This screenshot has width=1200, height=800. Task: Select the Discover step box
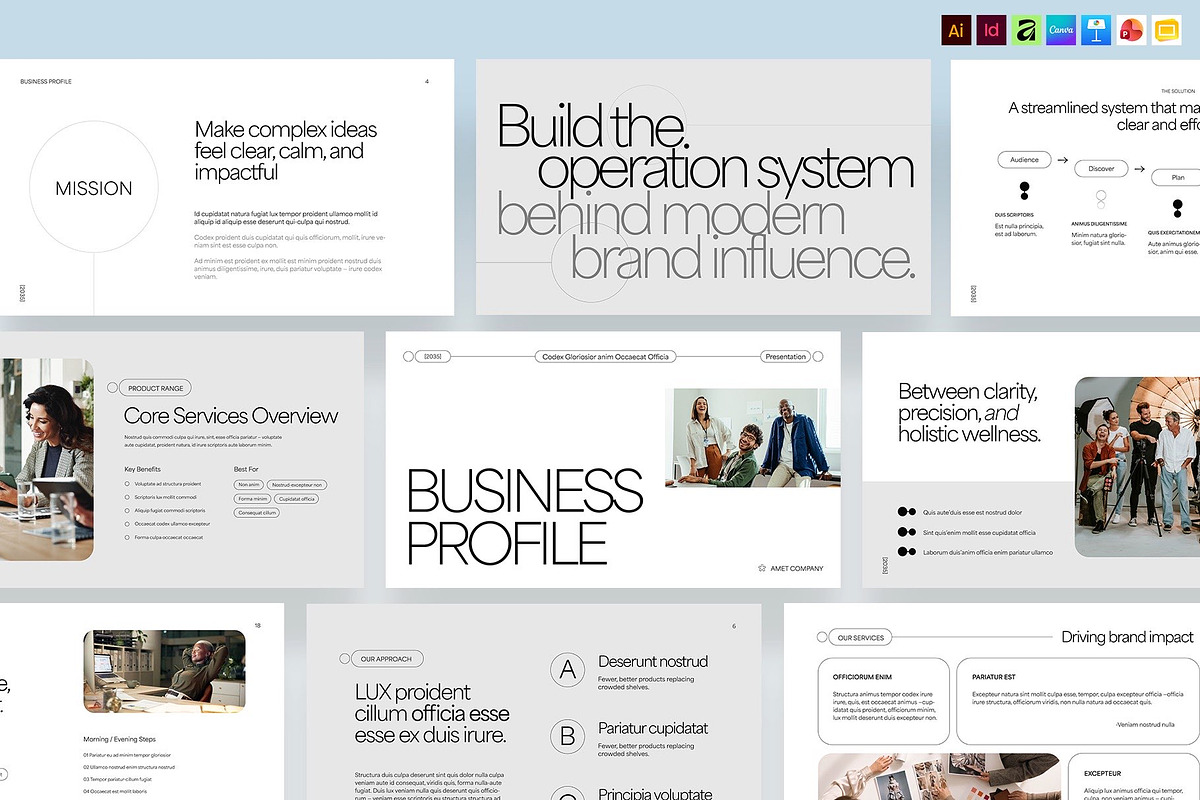(x=1101, y=169)
